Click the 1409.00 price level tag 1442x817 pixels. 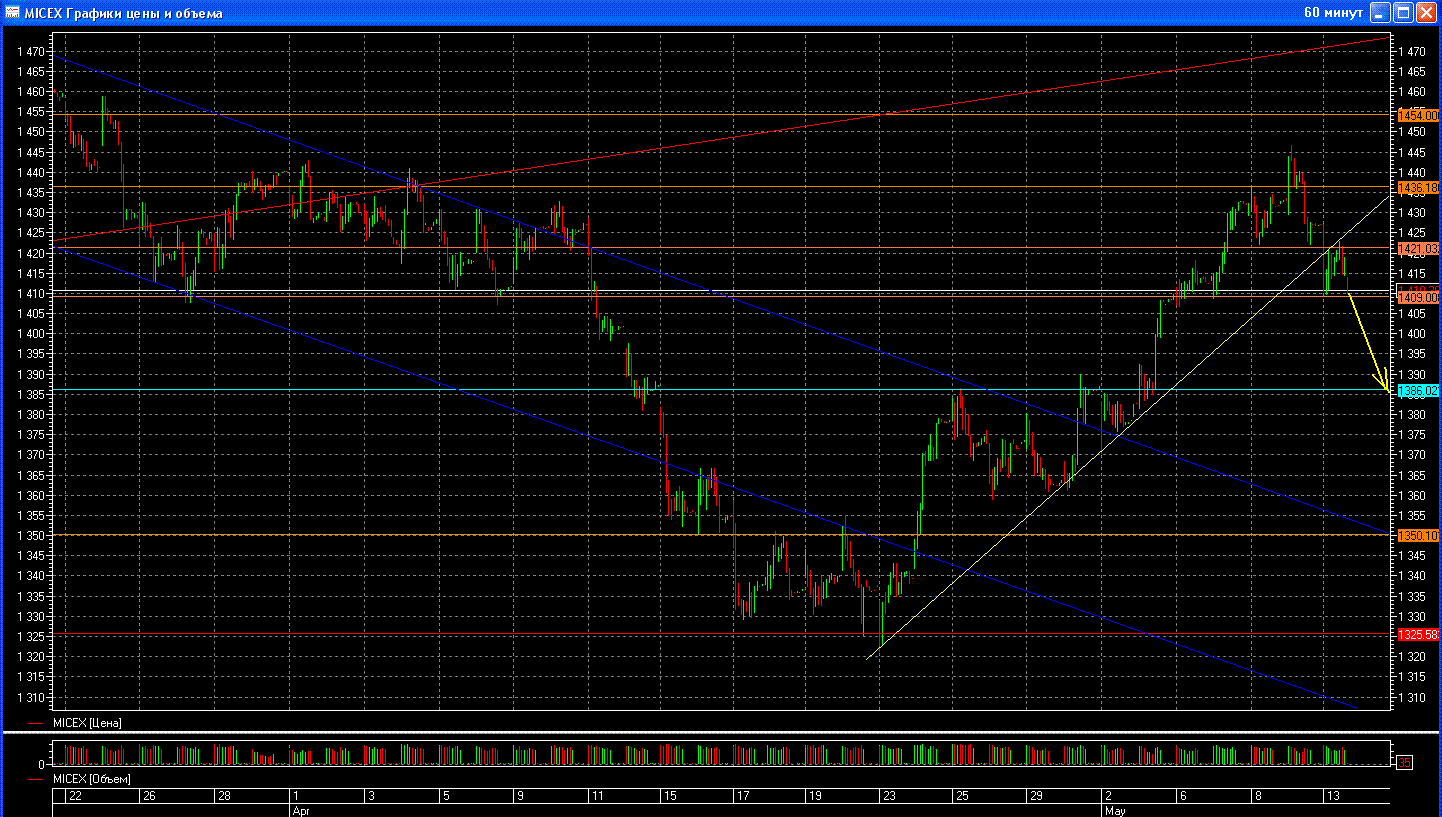tap(1417, 297)
